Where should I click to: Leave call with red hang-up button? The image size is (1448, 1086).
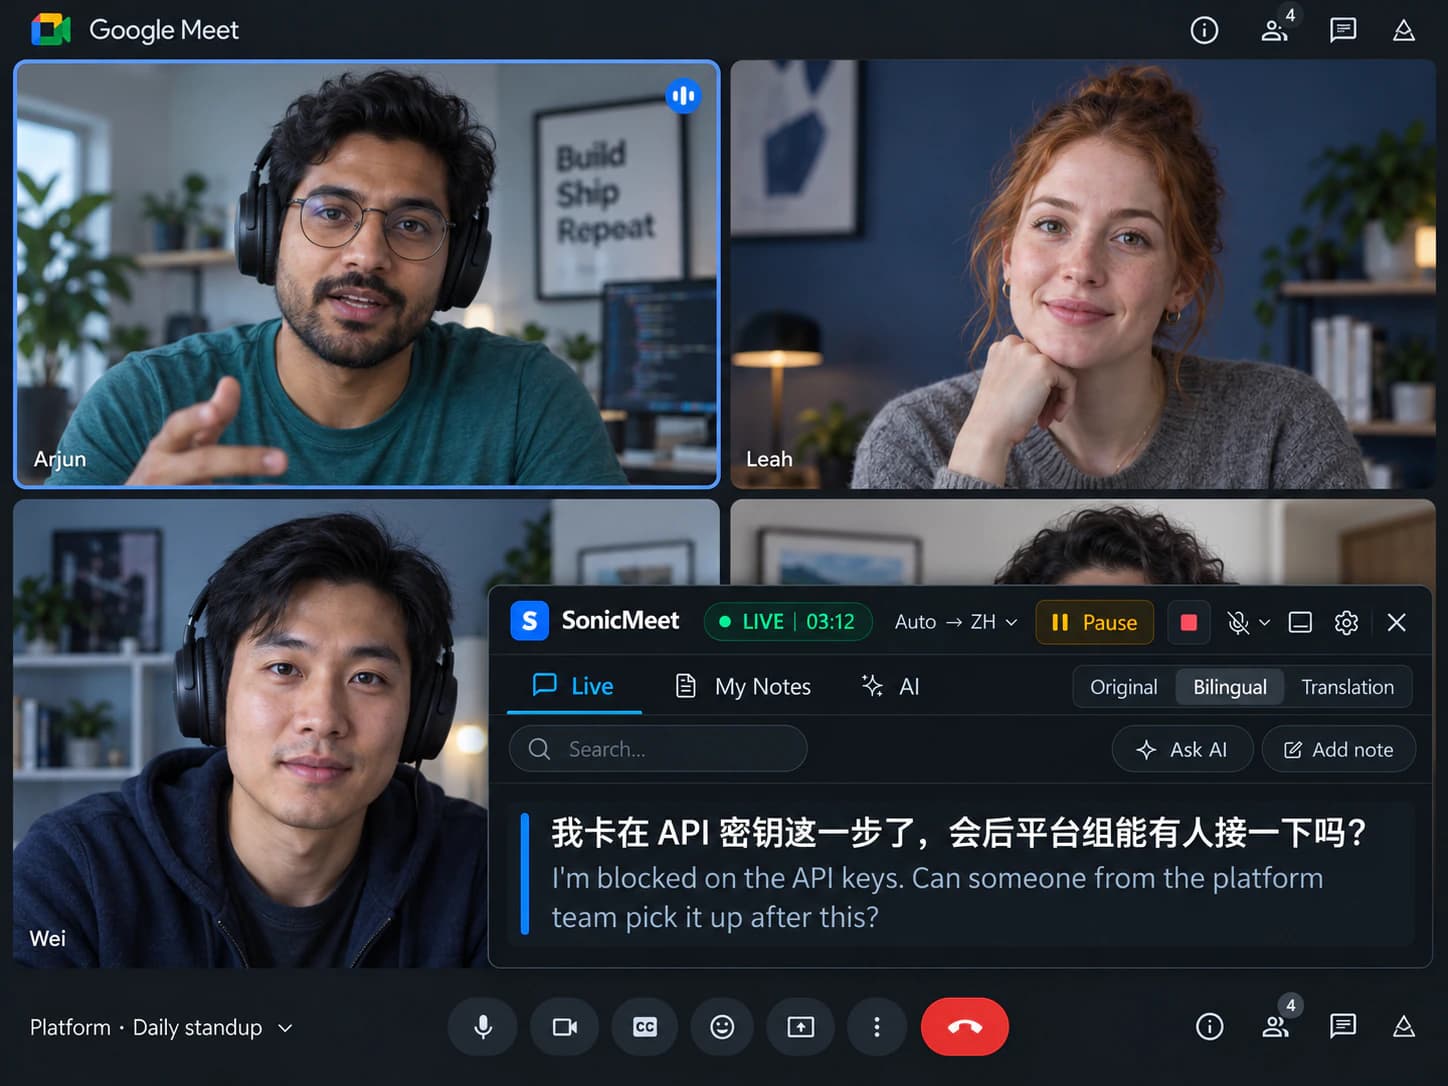click(x=965, y=1027)
